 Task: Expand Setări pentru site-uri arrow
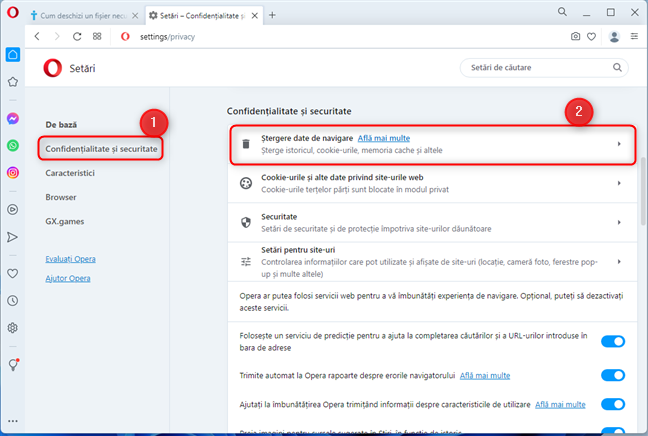pyautogui.click(x=619, y=262)
